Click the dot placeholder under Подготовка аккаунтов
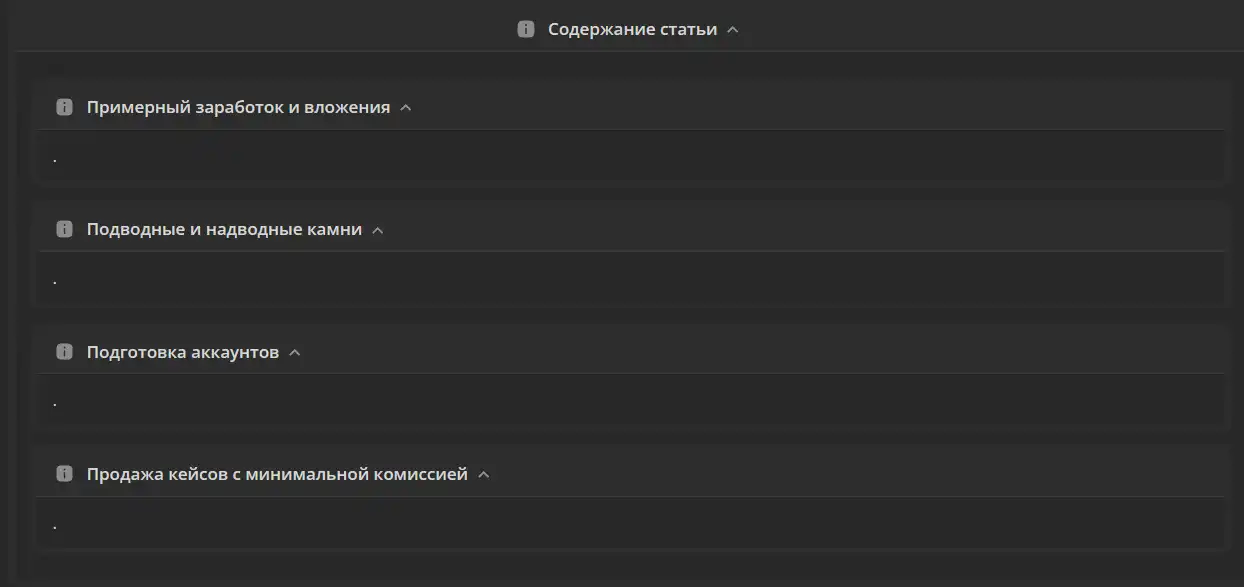Image resolution: width=1244 pixels, height=587 pixels. pos(54,405)
